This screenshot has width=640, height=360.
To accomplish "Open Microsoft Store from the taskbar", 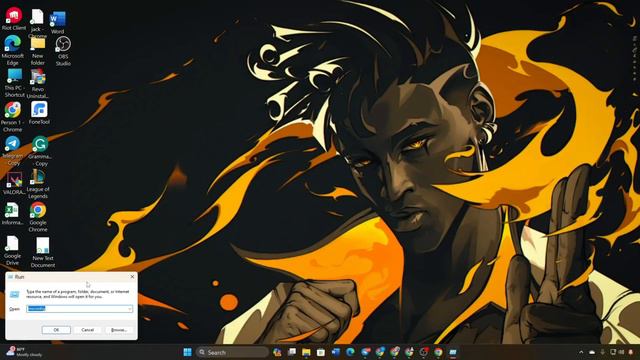I will pyautogui.click(x=321, y=352).
